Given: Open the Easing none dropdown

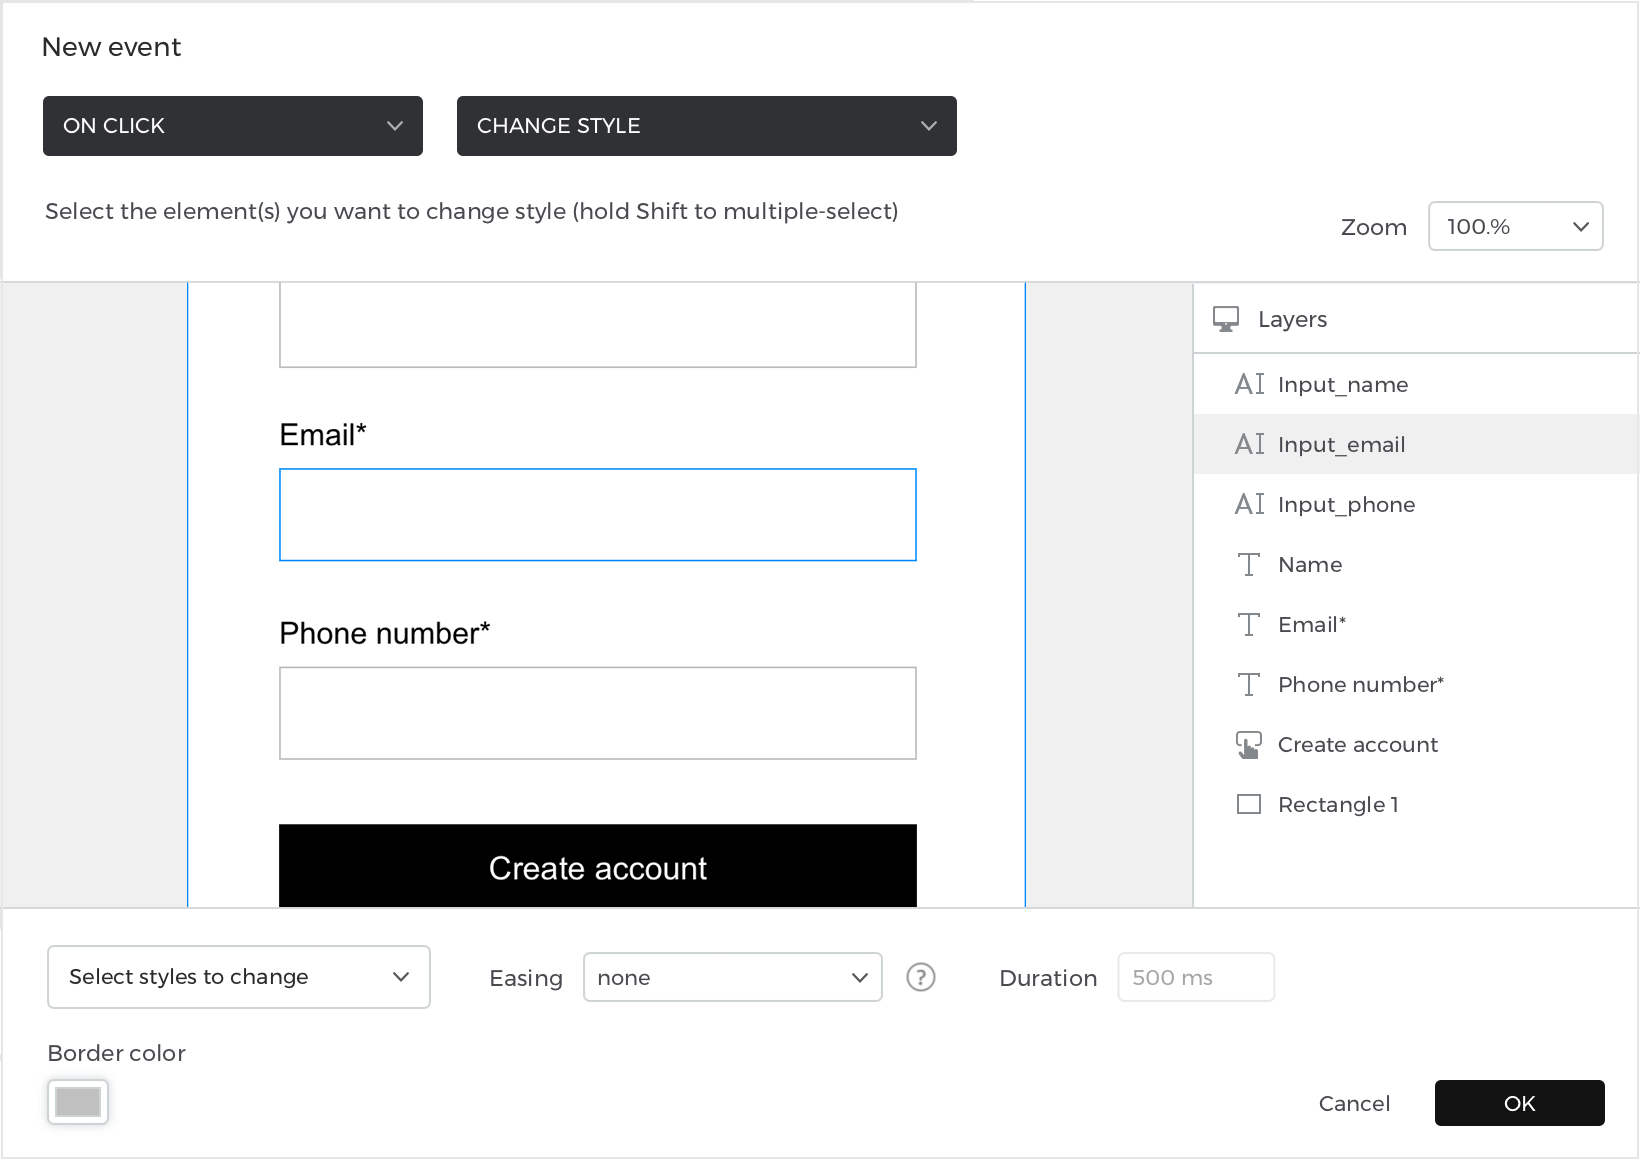Looking at the screenshot, I should coord(732,977).
